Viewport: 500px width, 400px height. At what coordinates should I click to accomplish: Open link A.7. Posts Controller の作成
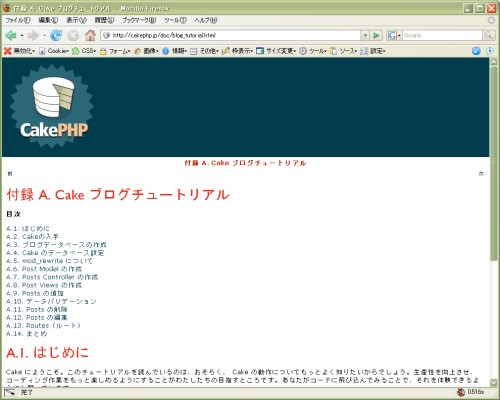point(52,277)
